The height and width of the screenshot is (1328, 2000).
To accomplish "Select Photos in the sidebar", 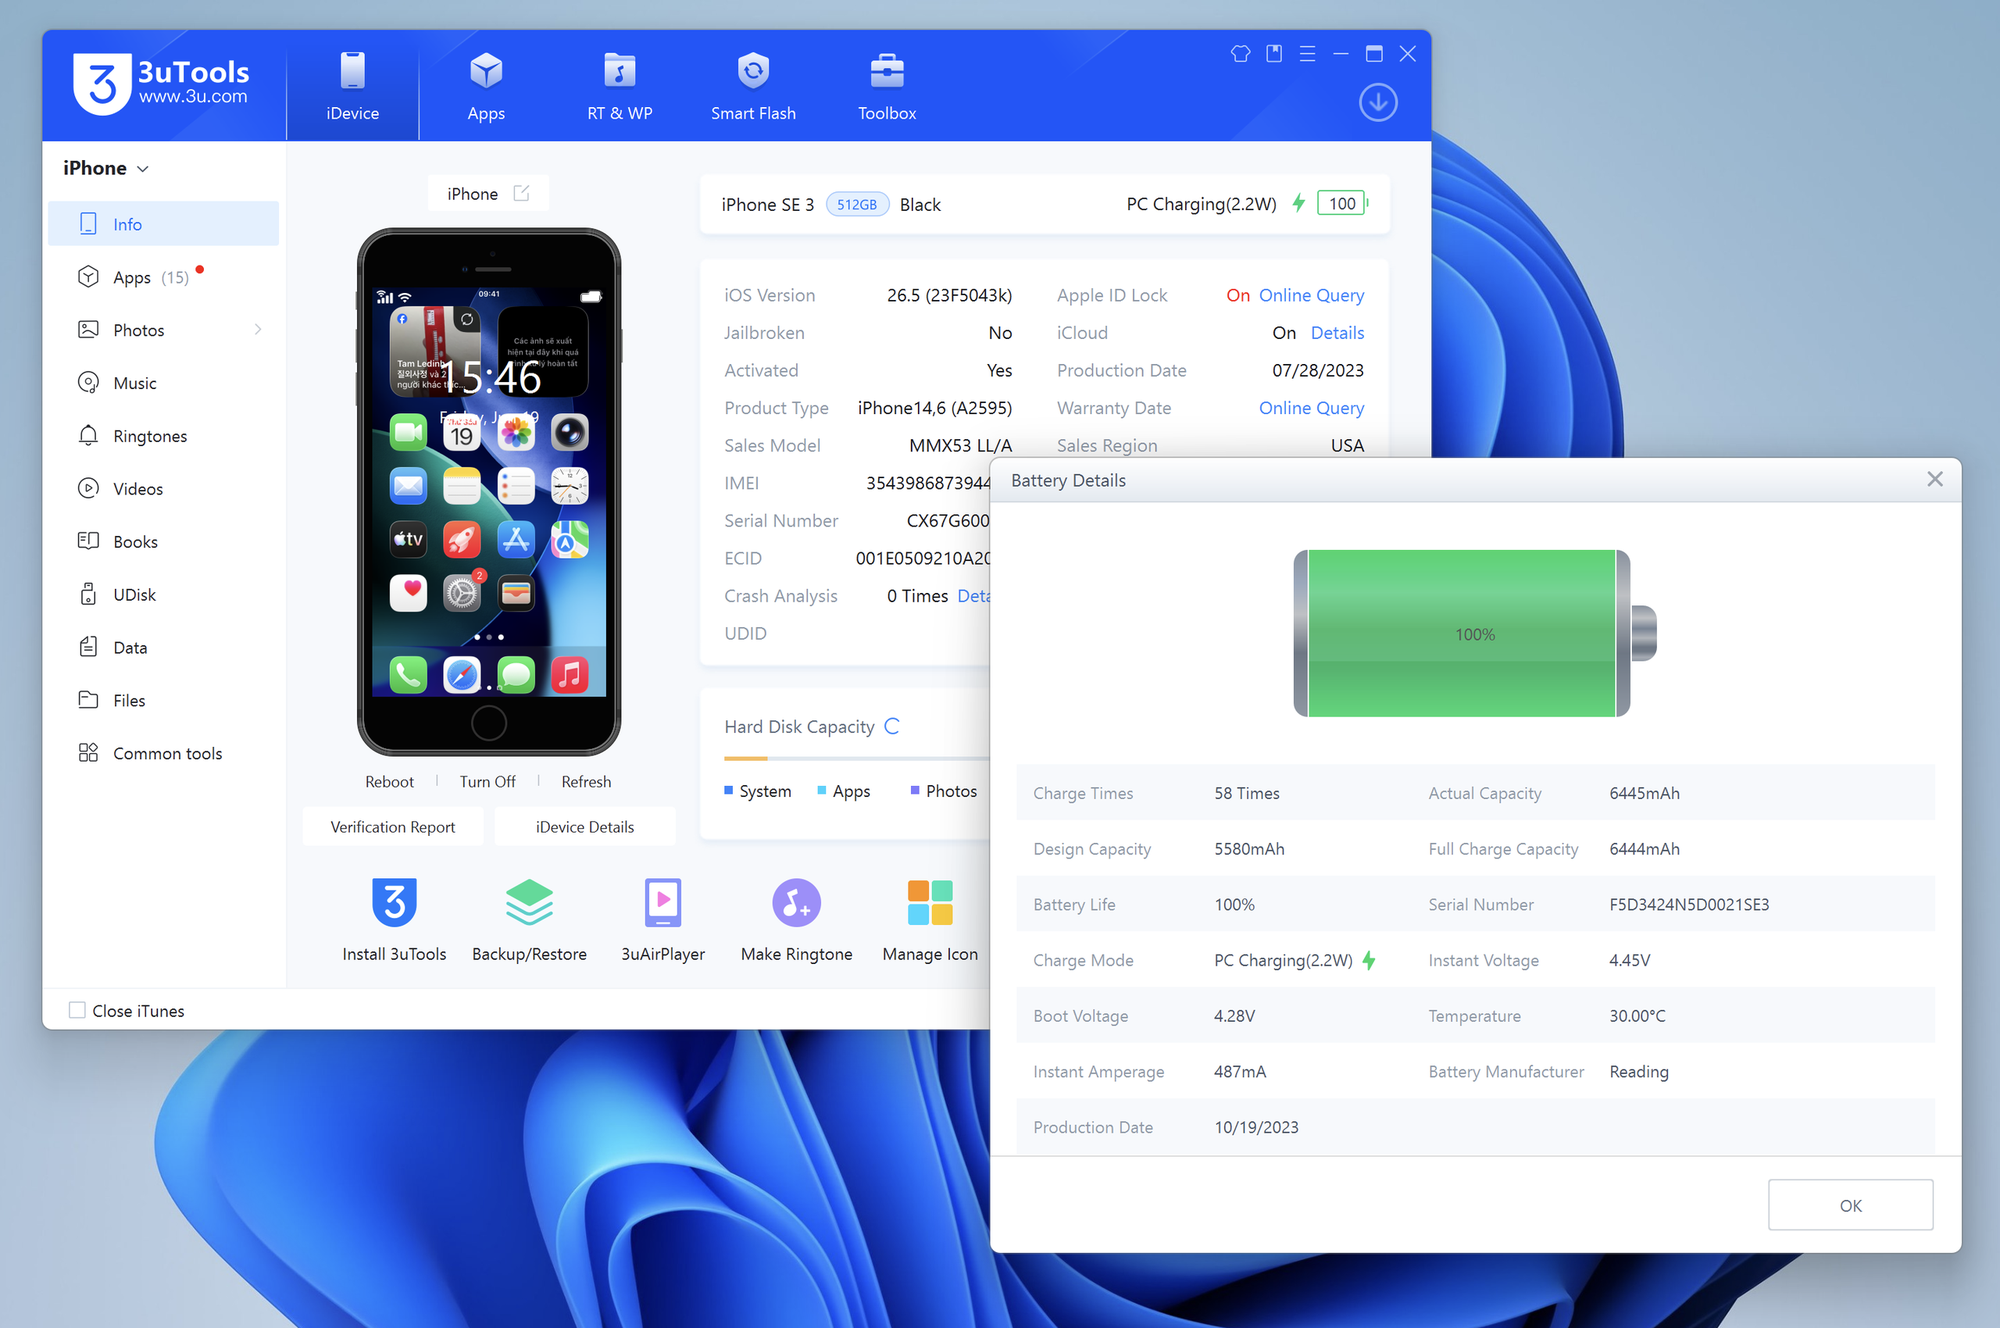I will tap(163, 330).
